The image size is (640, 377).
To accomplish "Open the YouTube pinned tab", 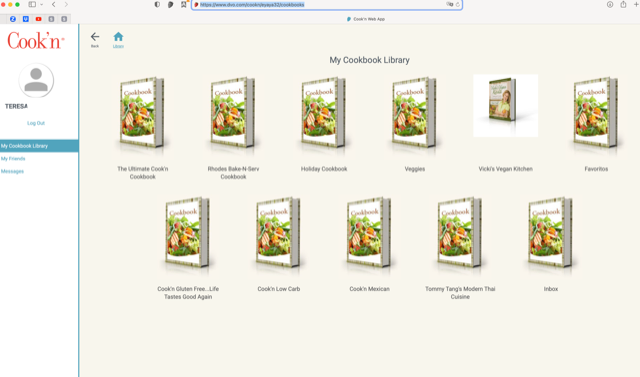I will coord(38,19).
